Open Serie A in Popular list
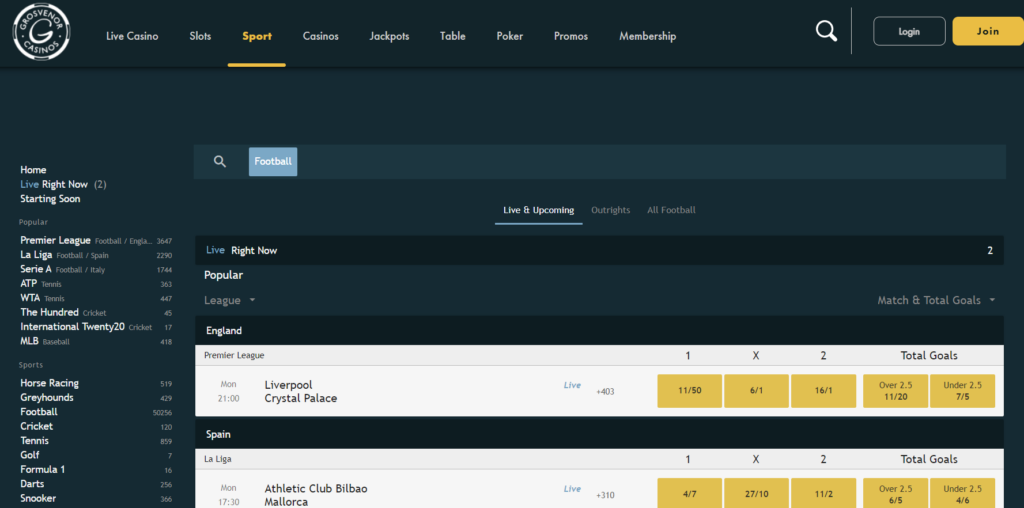Image resolution: width=1024 pixels, height=508 pixels. [x=96, y=269]
